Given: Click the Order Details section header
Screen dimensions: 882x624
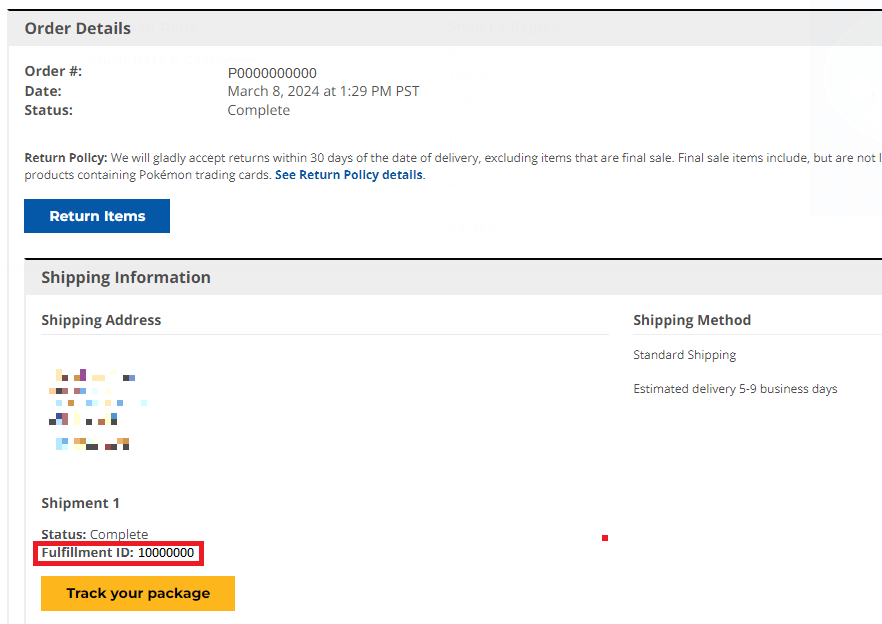Looking at the screenshot, I should pos(78,28).
